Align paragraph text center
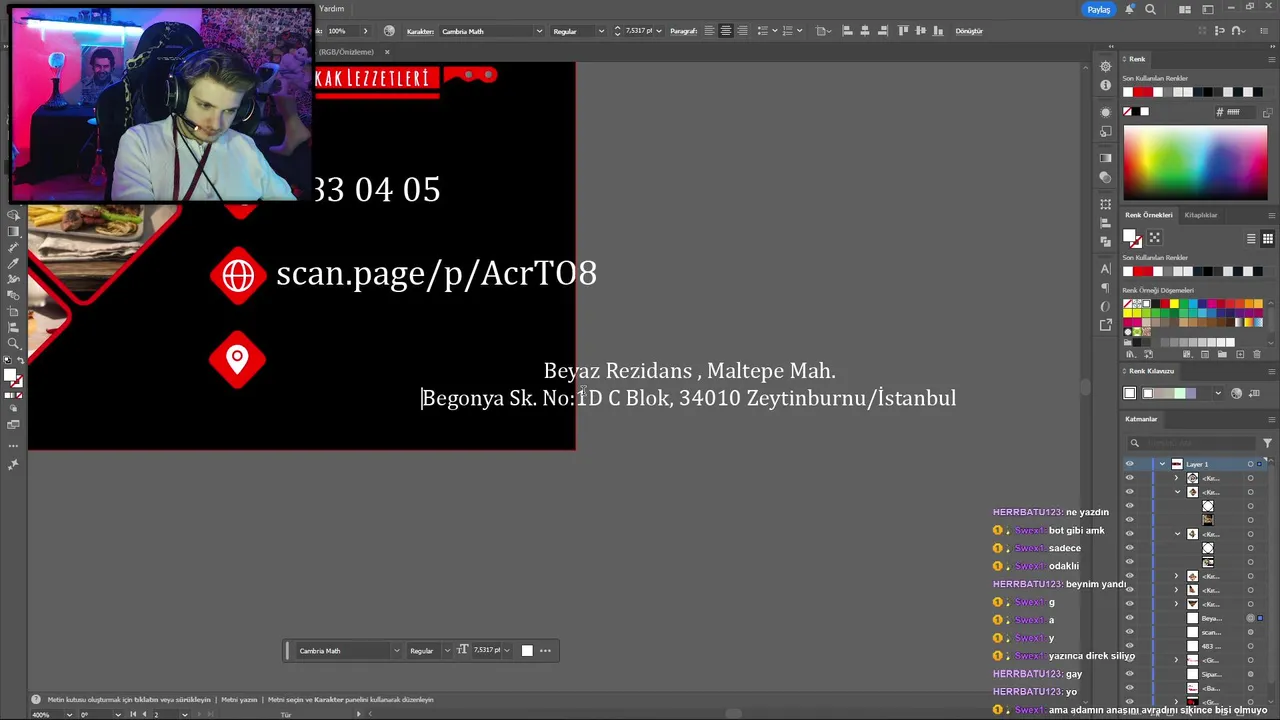The width and height of the screenshot is (1280, 720). (x=726, y=31)
